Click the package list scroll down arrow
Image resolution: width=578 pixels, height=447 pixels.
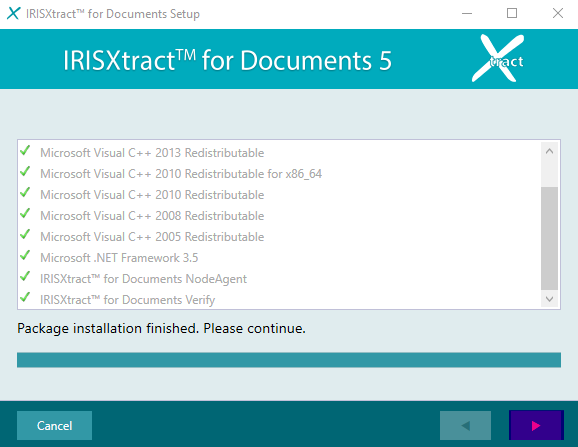click(x=549, y=299)
